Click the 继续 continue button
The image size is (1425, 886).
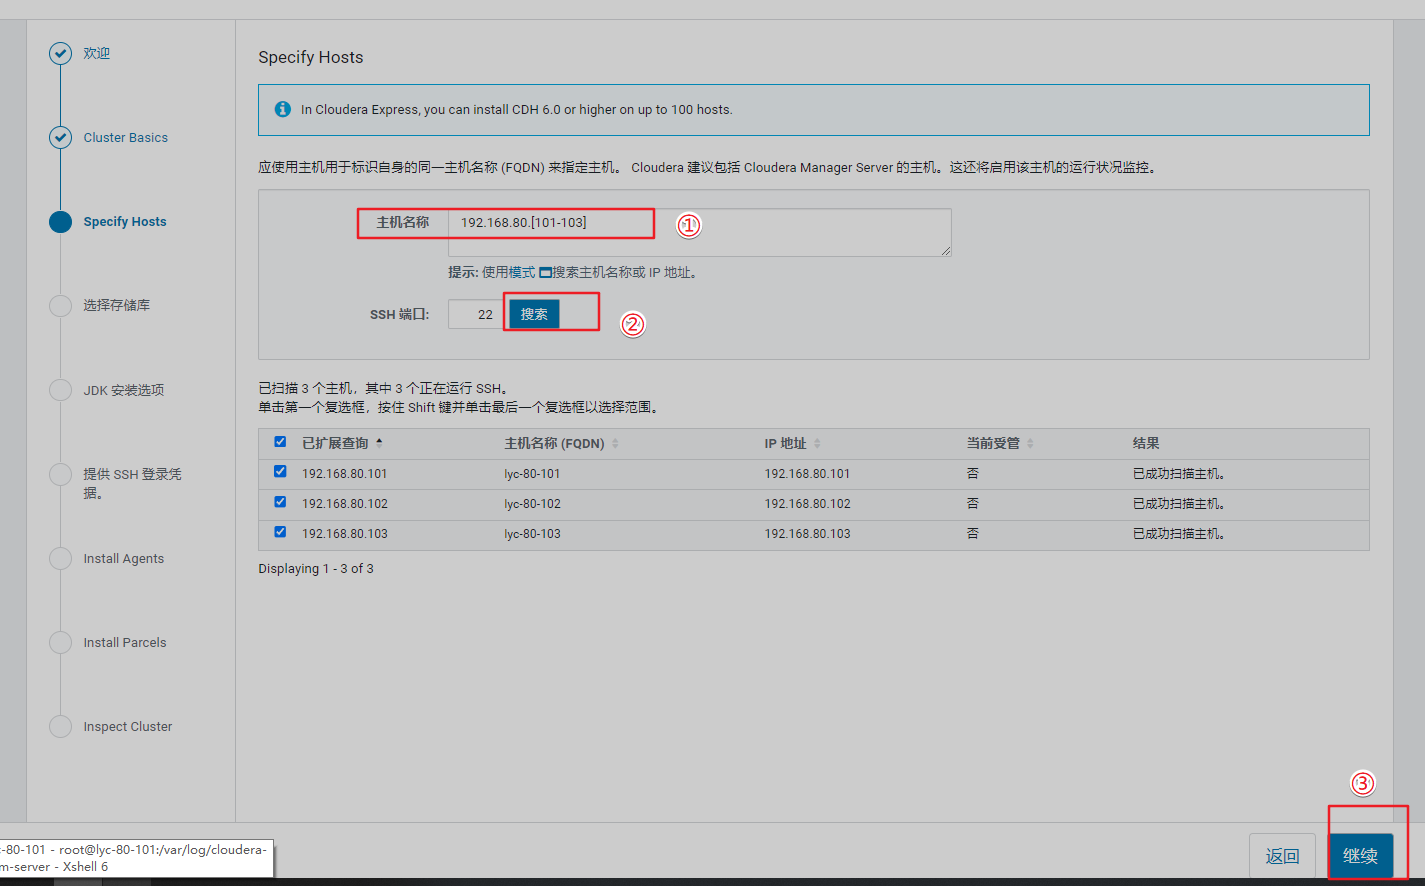(x=1360, y=856)
